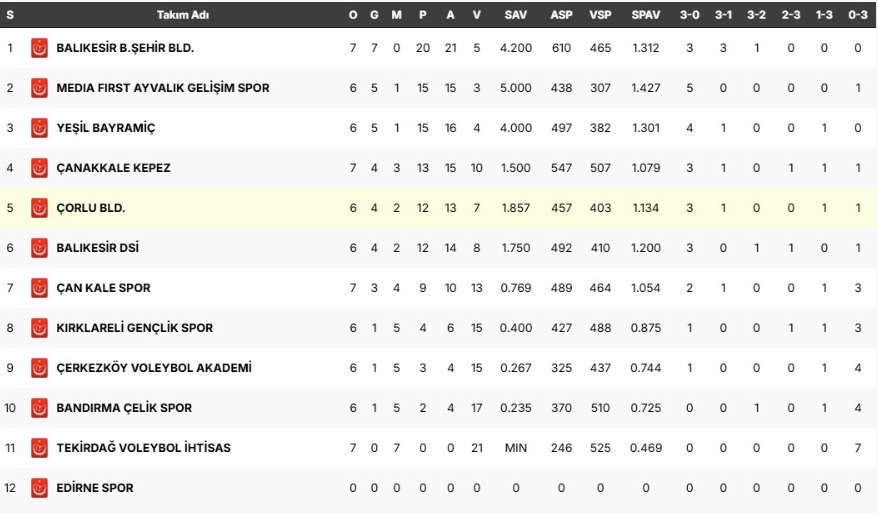Click the SAV column header
The width and height of the screenshot is (878, 513).
(515, 15)
